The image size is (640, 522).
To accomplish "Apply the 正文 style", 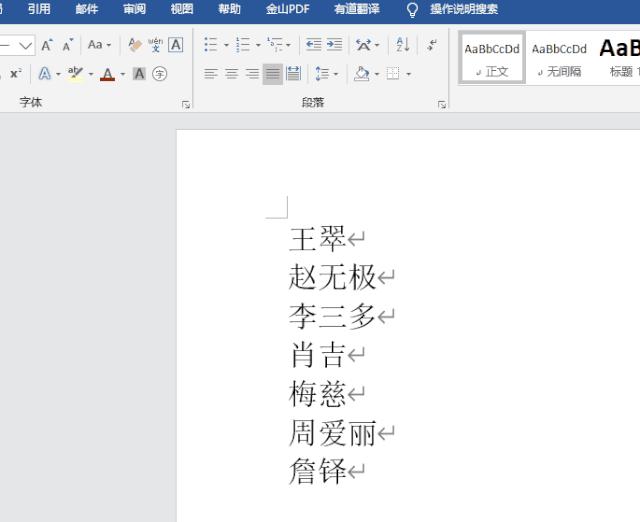I will coord(492,58).
